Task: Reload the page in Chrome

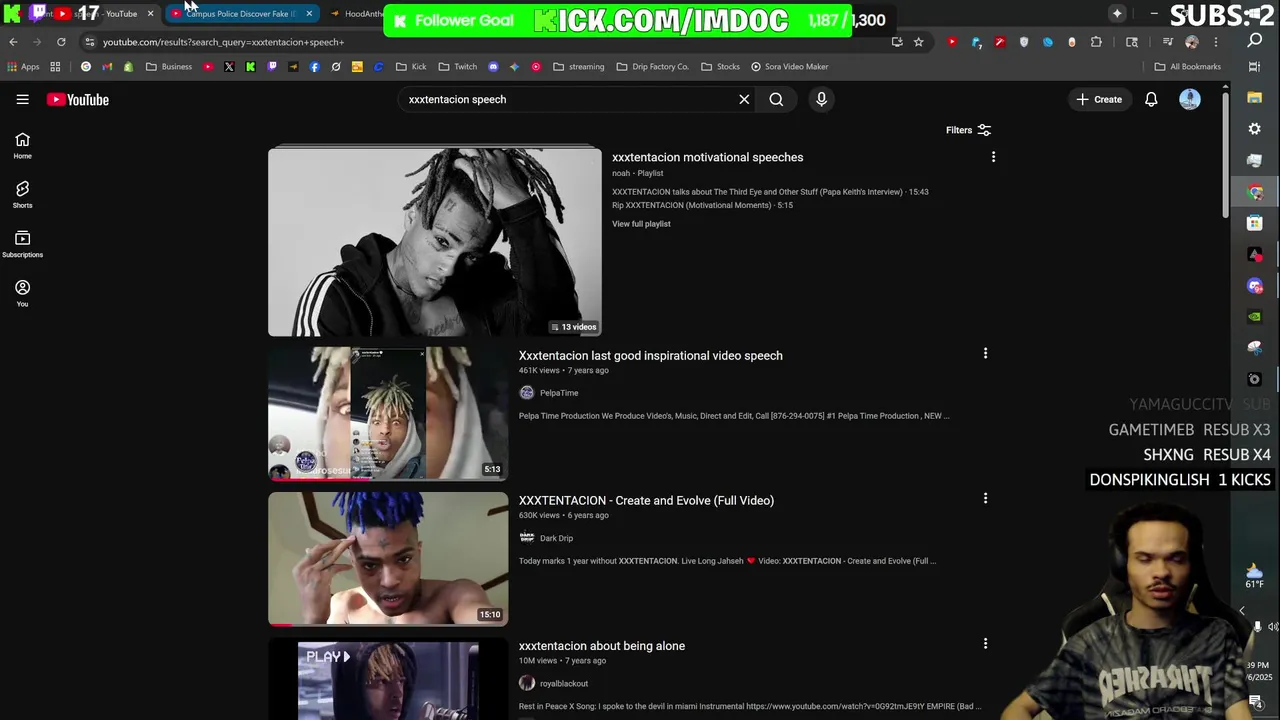Action: (x=61, y=42)
